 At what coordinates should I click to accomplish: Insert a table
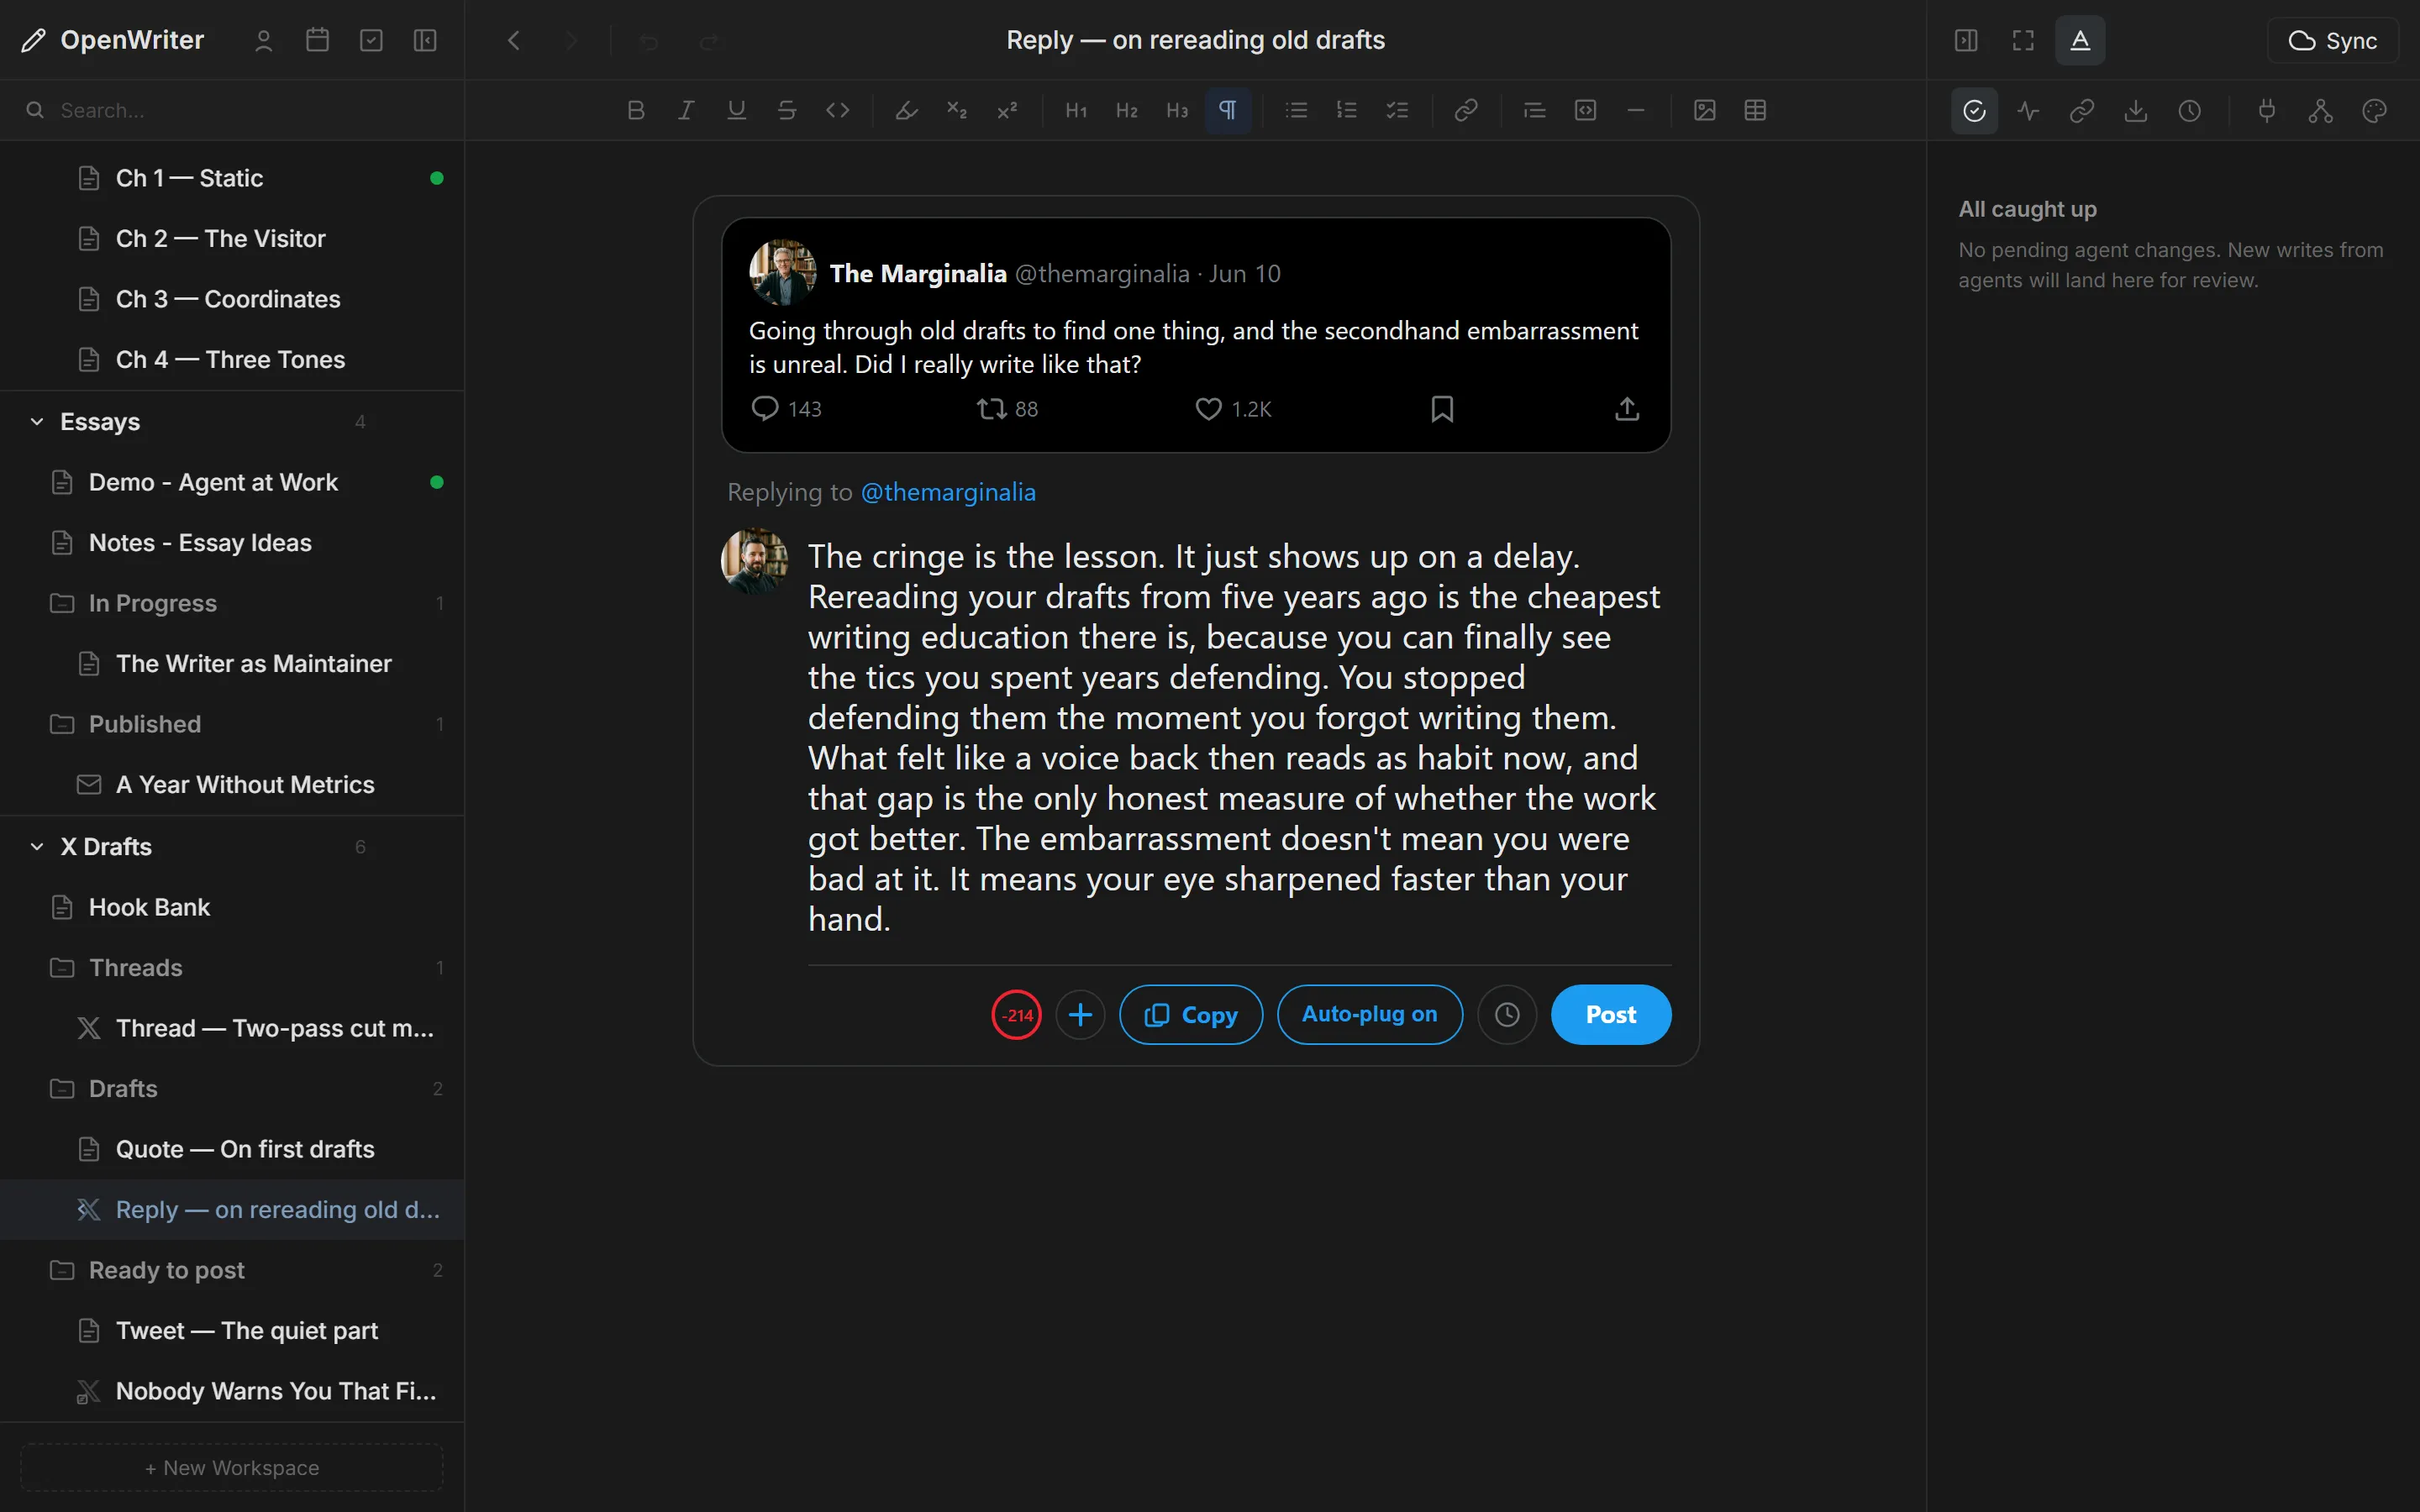pos(1755,110)
